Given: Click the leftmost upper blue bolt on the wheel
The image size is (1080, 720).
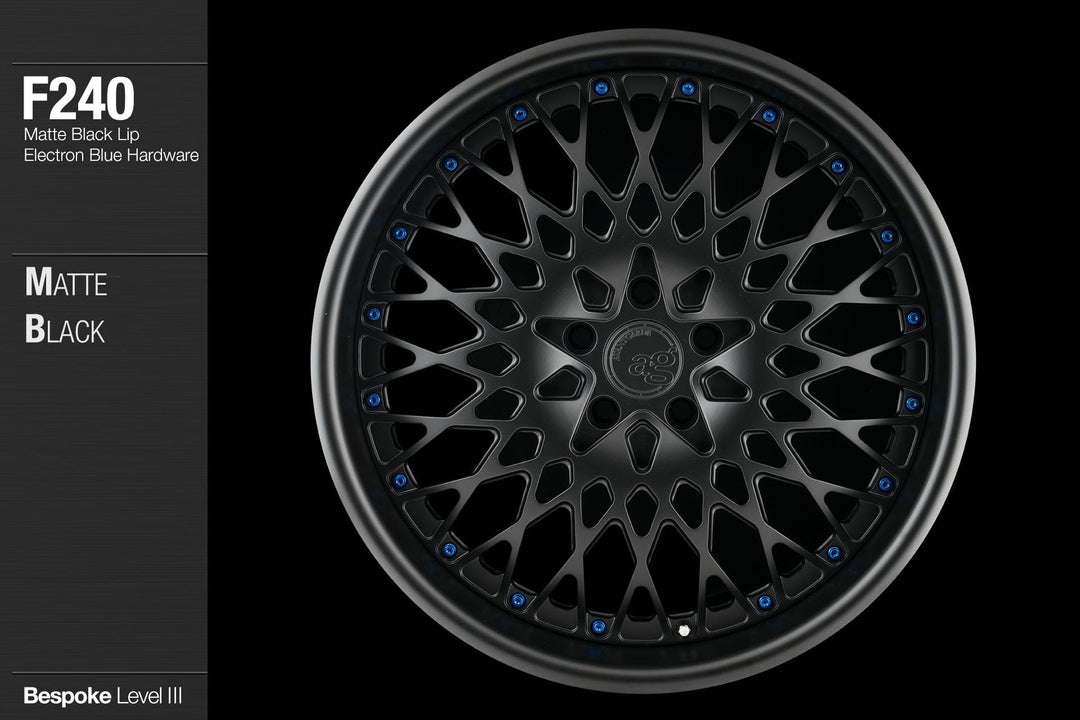Looking at the screenshot, I should (373, 315).
